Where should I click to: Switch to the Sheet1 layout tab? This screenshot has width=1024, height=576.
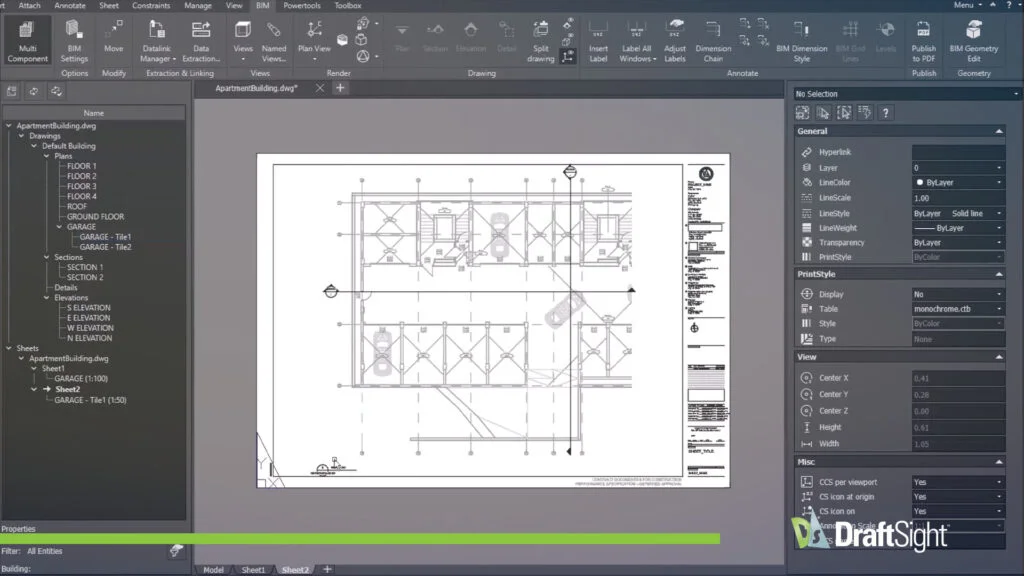point(253,570)
